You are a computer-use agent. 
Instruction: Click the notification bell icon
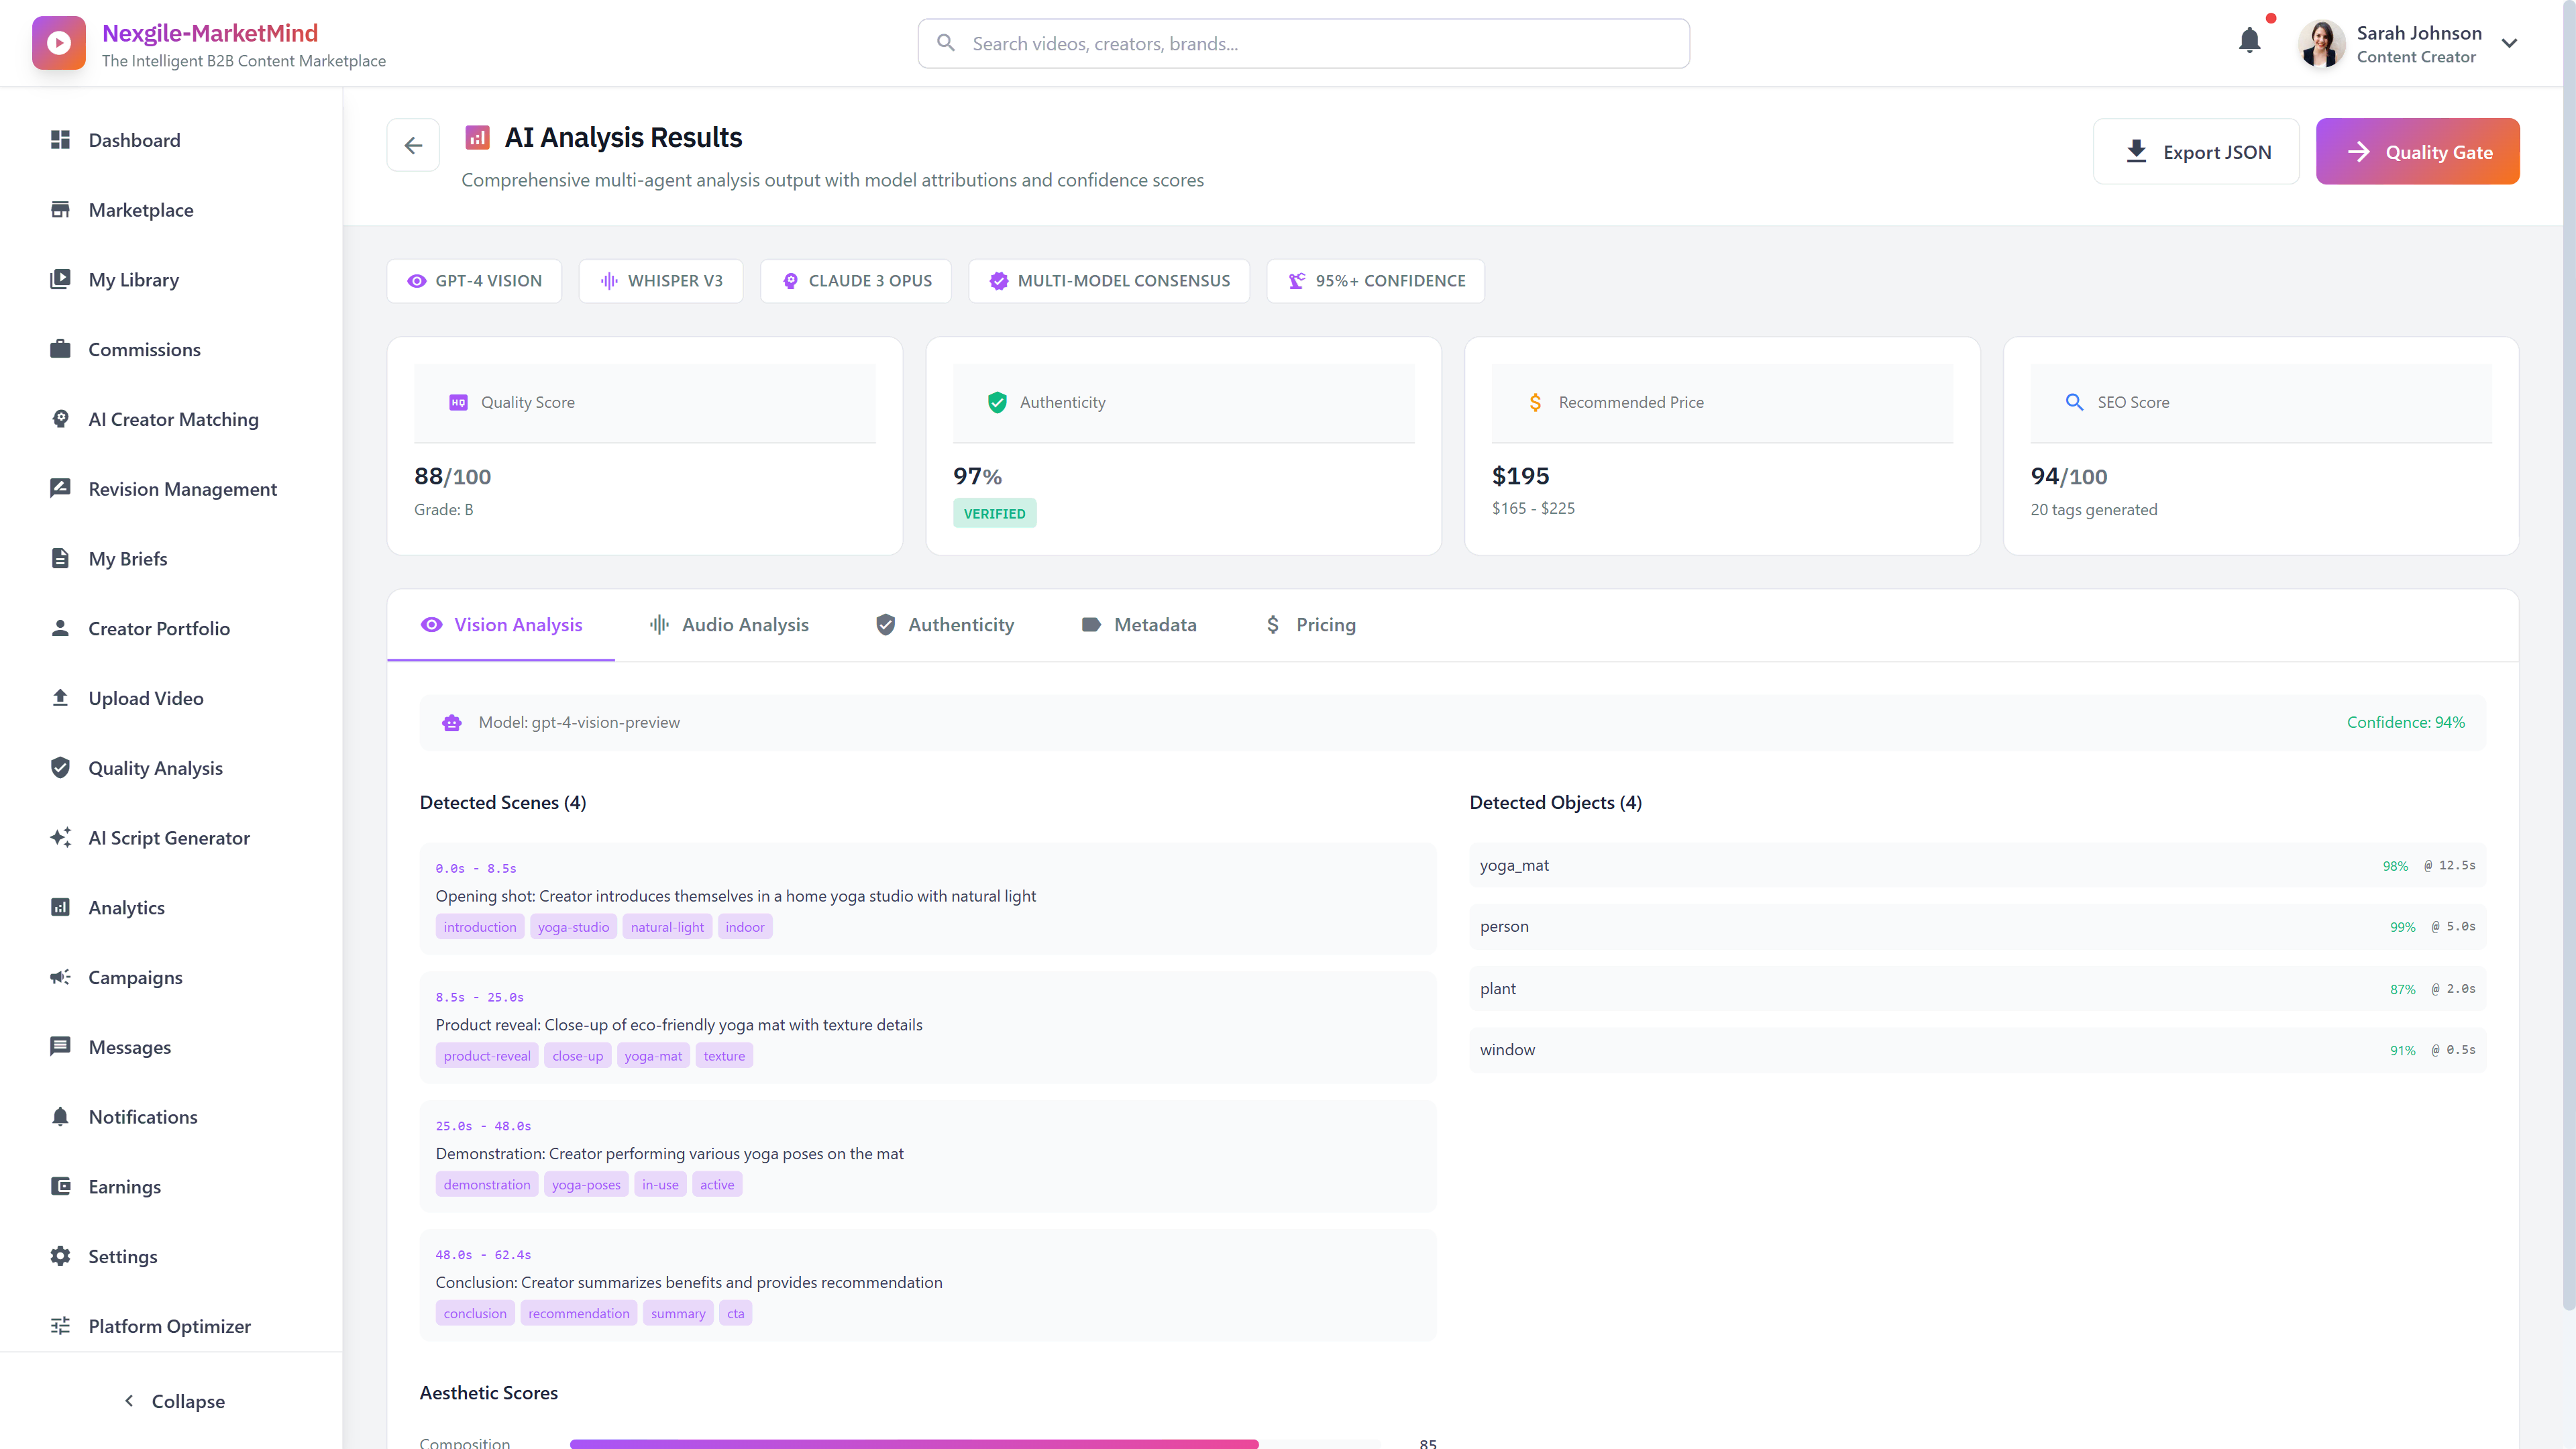click(x=2250, y=40)
